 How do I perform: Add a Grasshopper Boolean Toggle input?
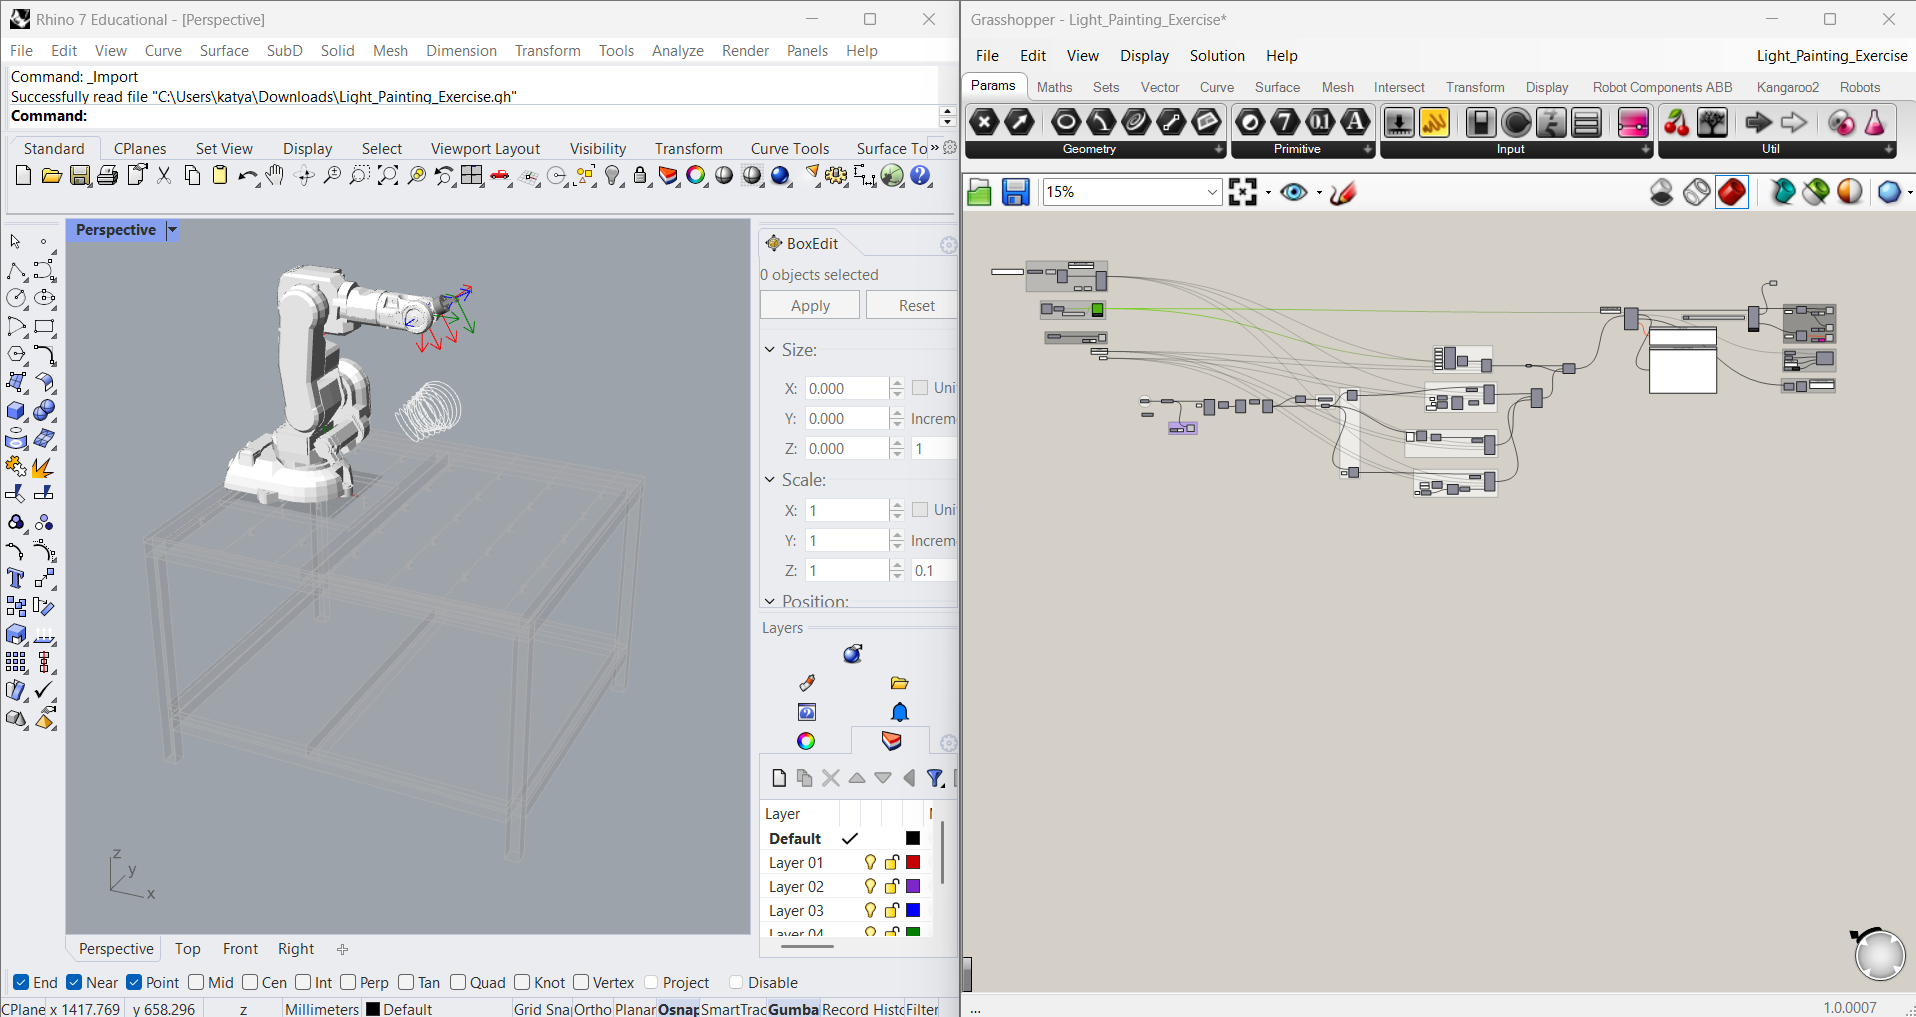(x=1480, y=122)
